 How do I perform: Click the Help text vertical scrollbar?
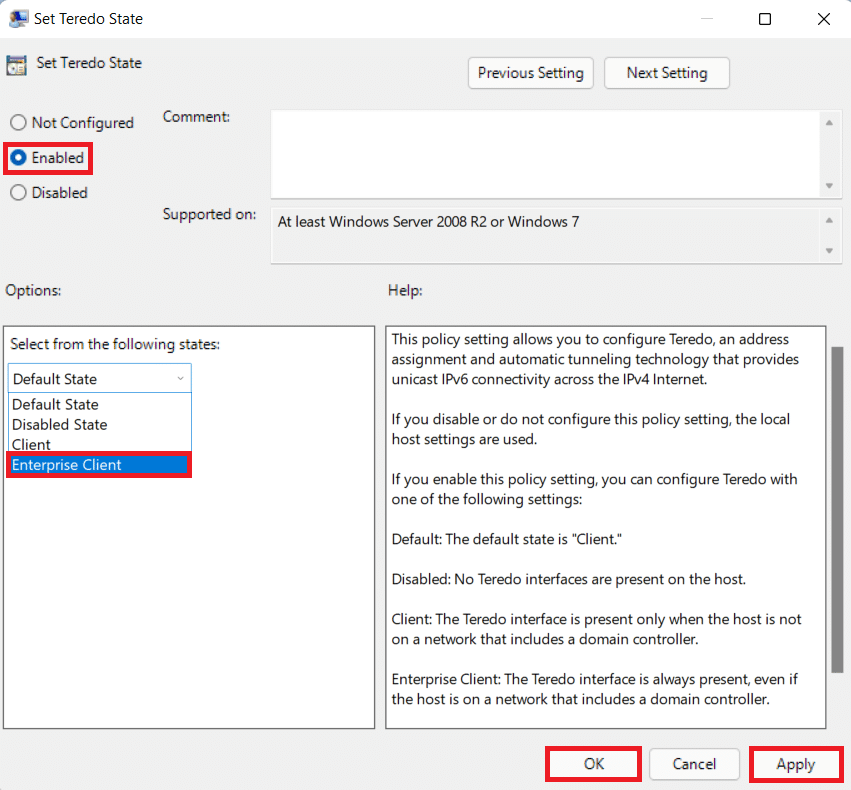[x=838, y=510]
